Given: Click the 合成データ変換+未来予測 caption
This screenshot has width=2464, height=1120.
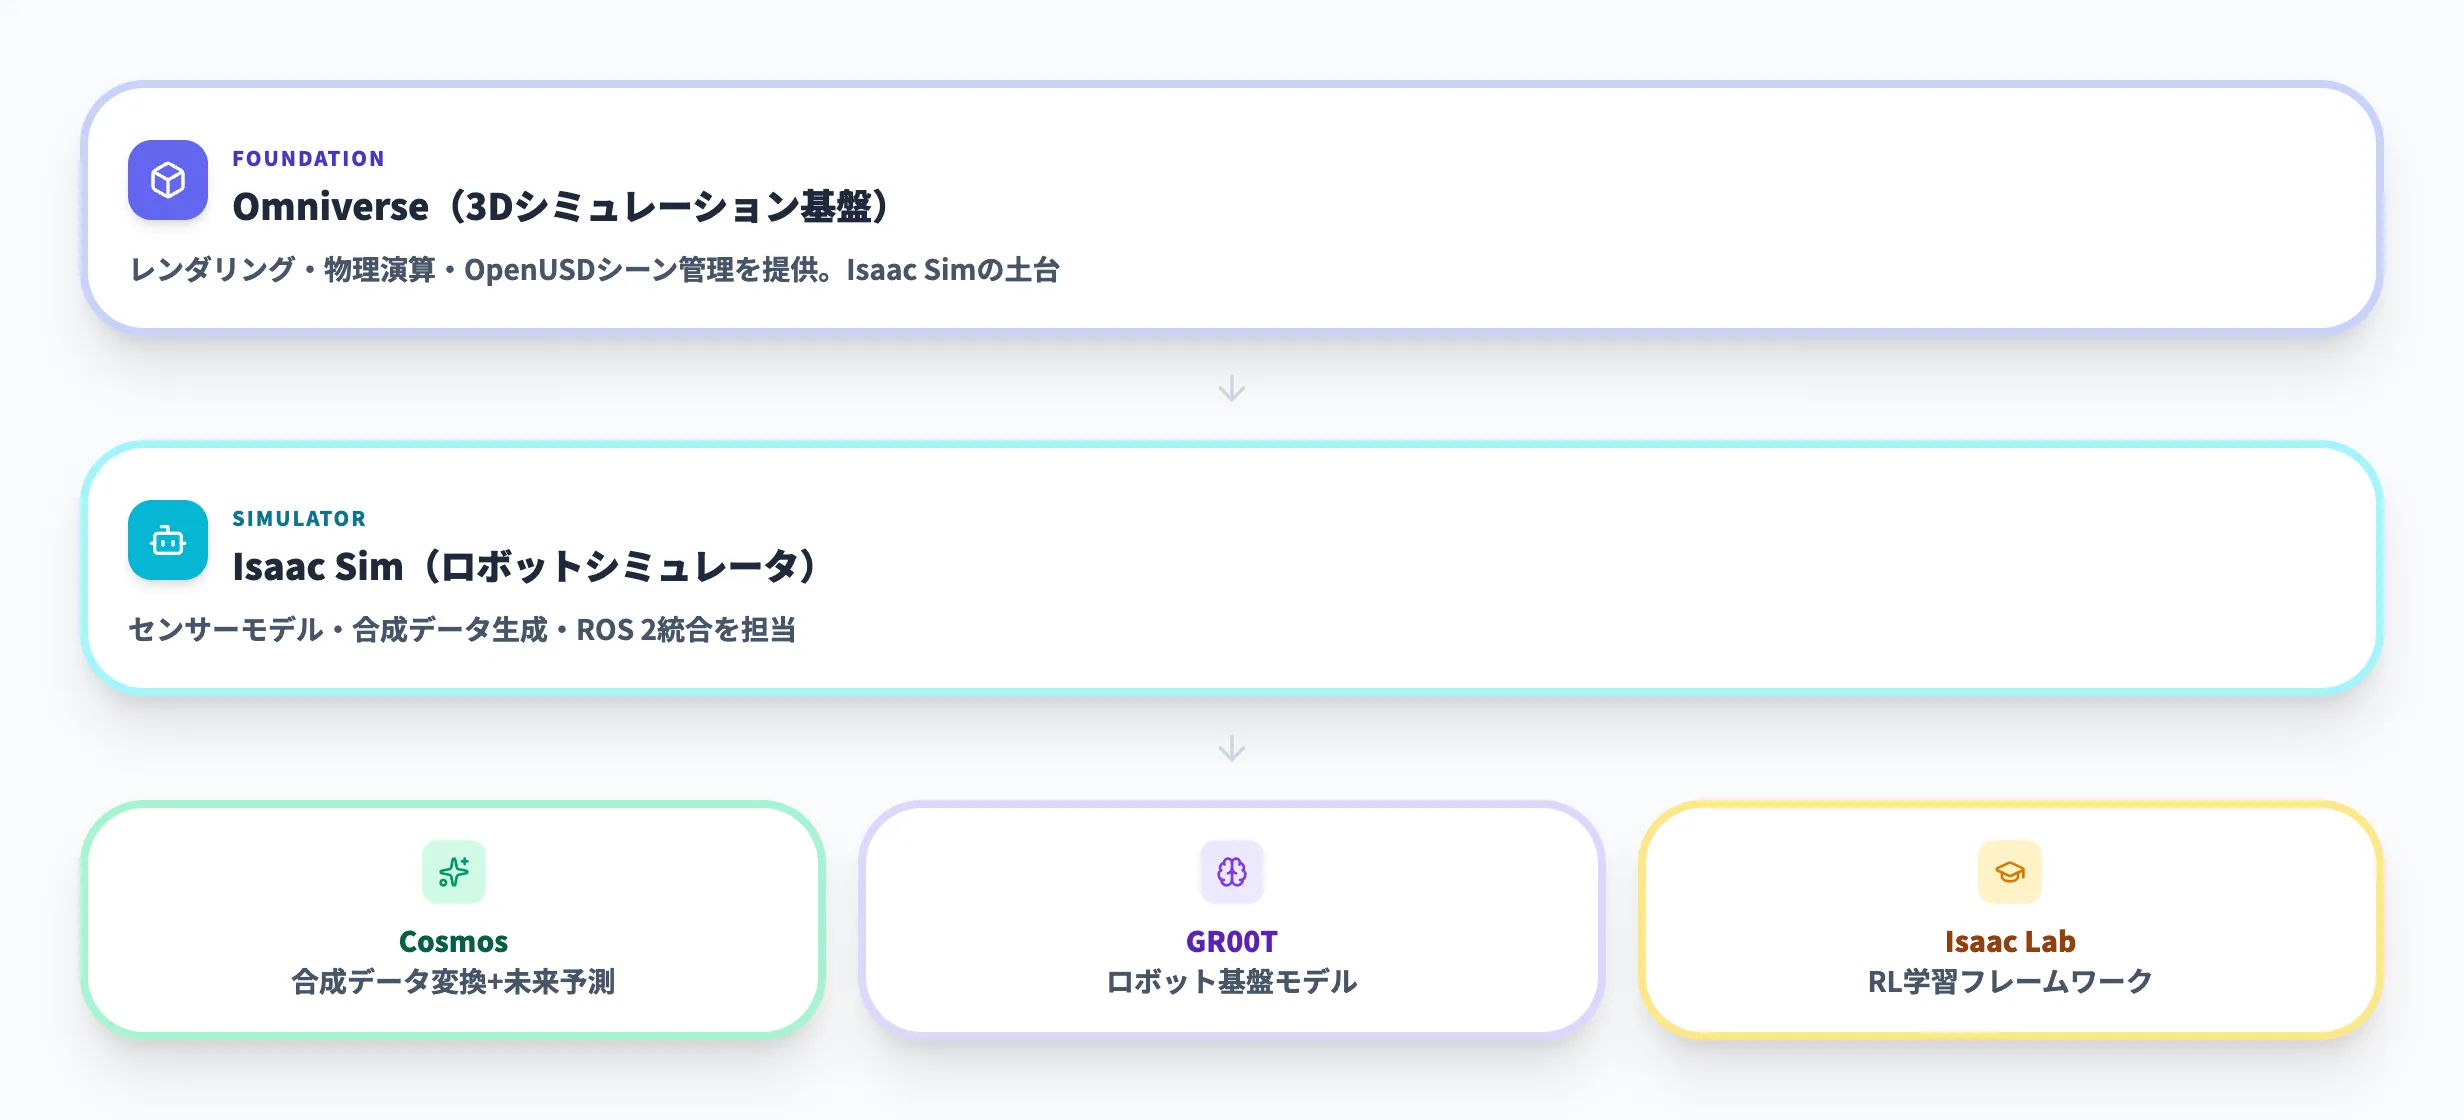Looking at the screenshot, I should (454, 982).
